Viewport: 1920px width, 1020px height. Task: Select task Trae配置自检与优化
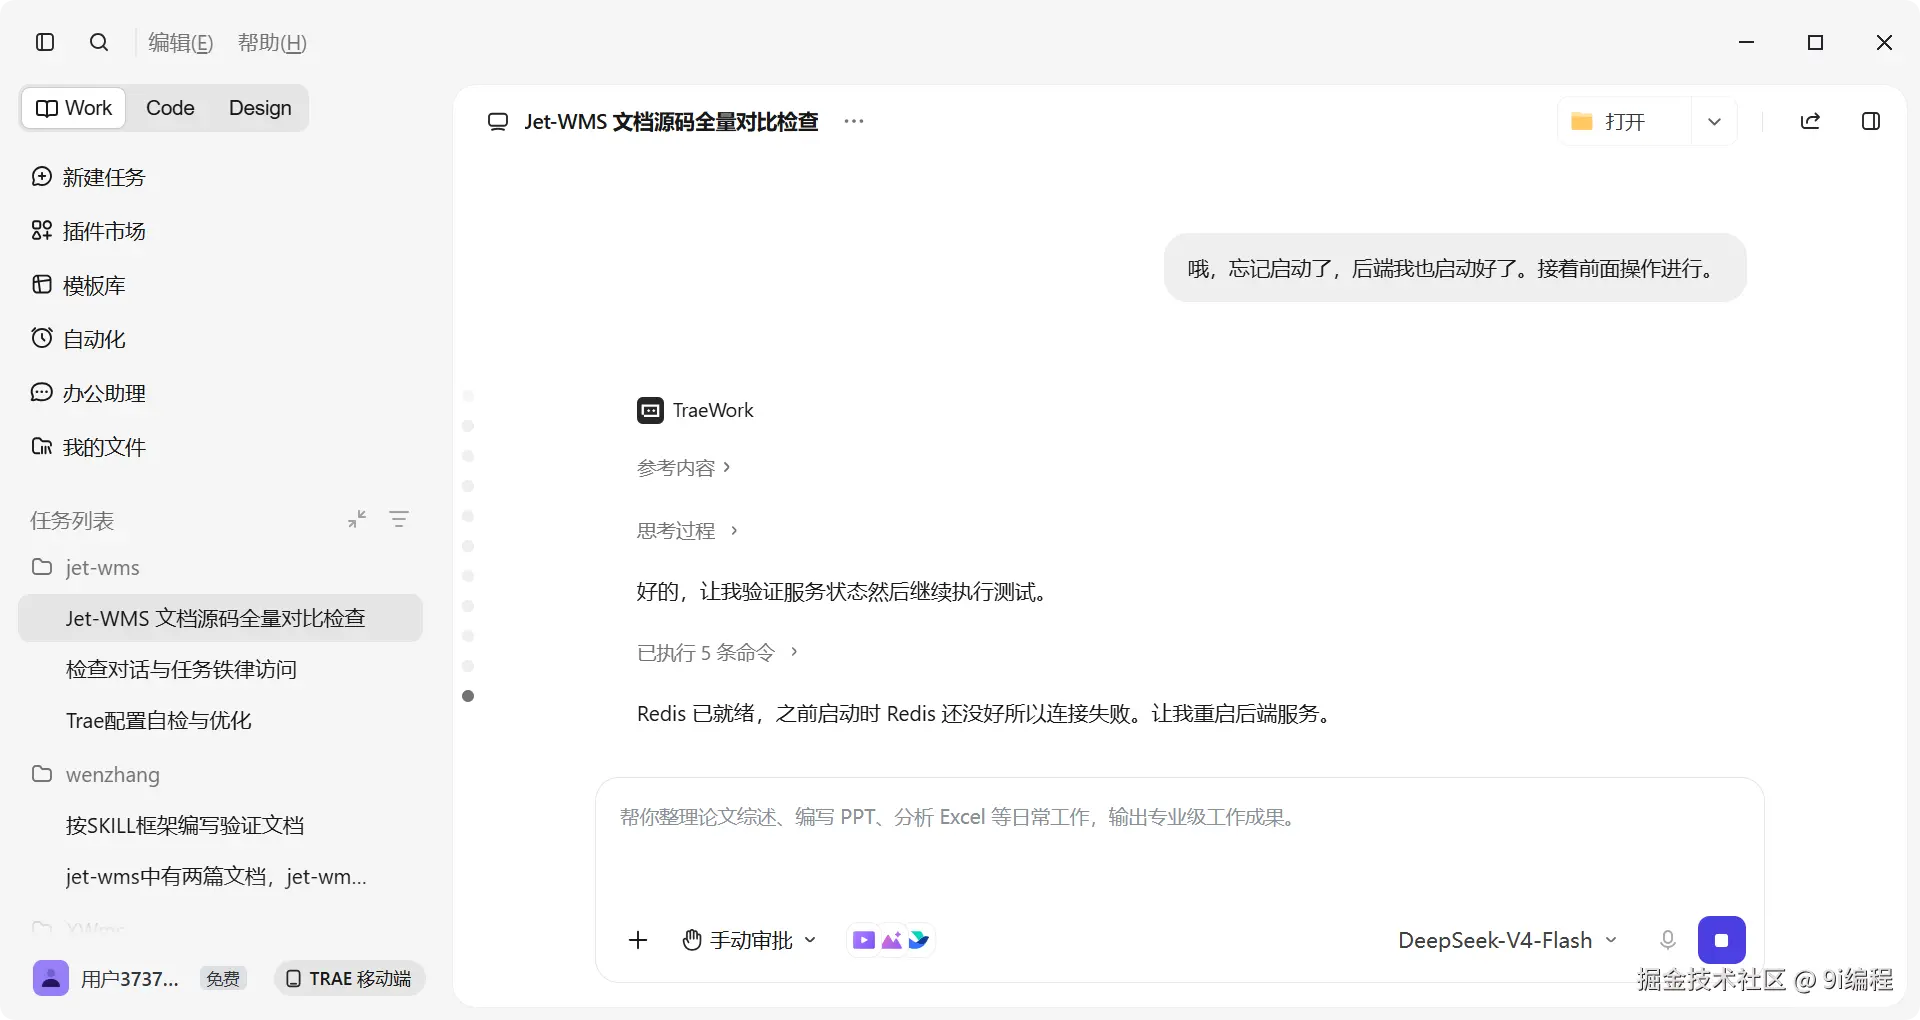pos(158,720)
